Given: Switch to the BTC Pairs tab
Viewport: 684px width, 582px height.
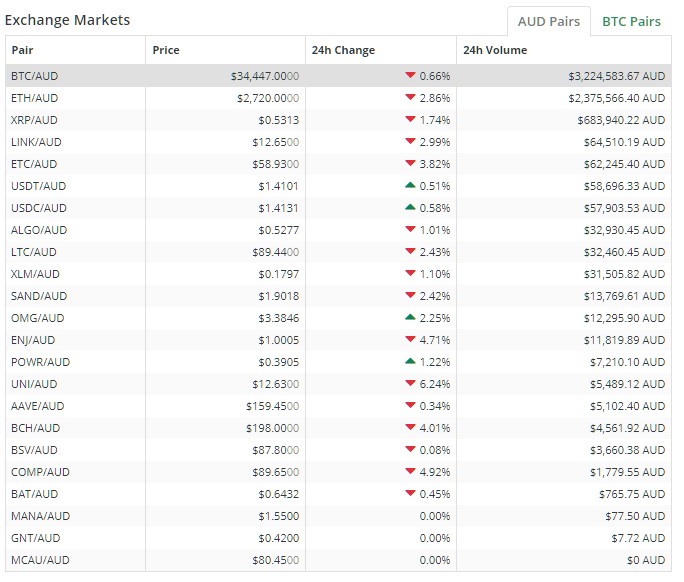Looking at the screenshot, I should 631,21.
